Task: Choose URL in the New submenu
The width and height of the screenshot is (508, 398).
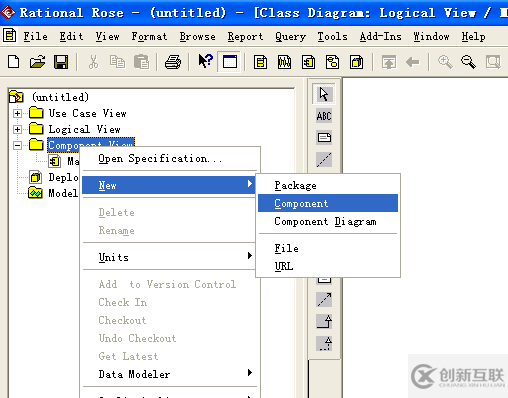Action: pyautogui.click(x=328, y=266)
